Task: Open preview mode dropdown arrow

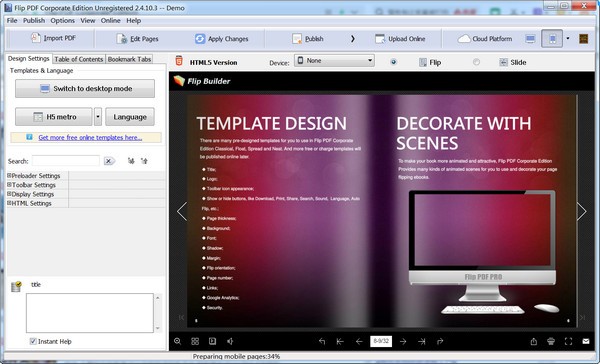Action: click(x=568, y=38)
